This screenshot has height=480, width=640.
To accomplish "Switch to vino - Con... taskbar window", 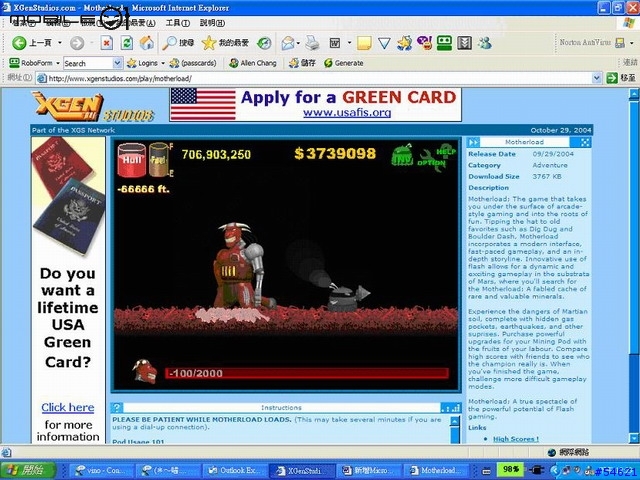I will tap(101, 471).
